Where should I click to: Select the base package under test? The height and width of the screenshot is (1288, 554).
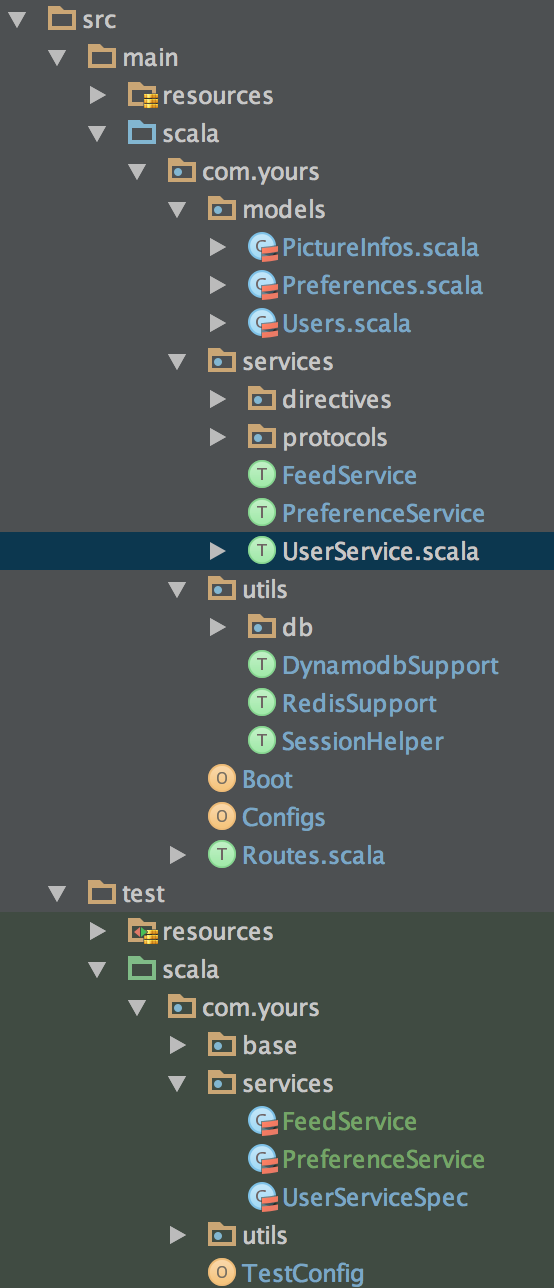pos(269,1045)
